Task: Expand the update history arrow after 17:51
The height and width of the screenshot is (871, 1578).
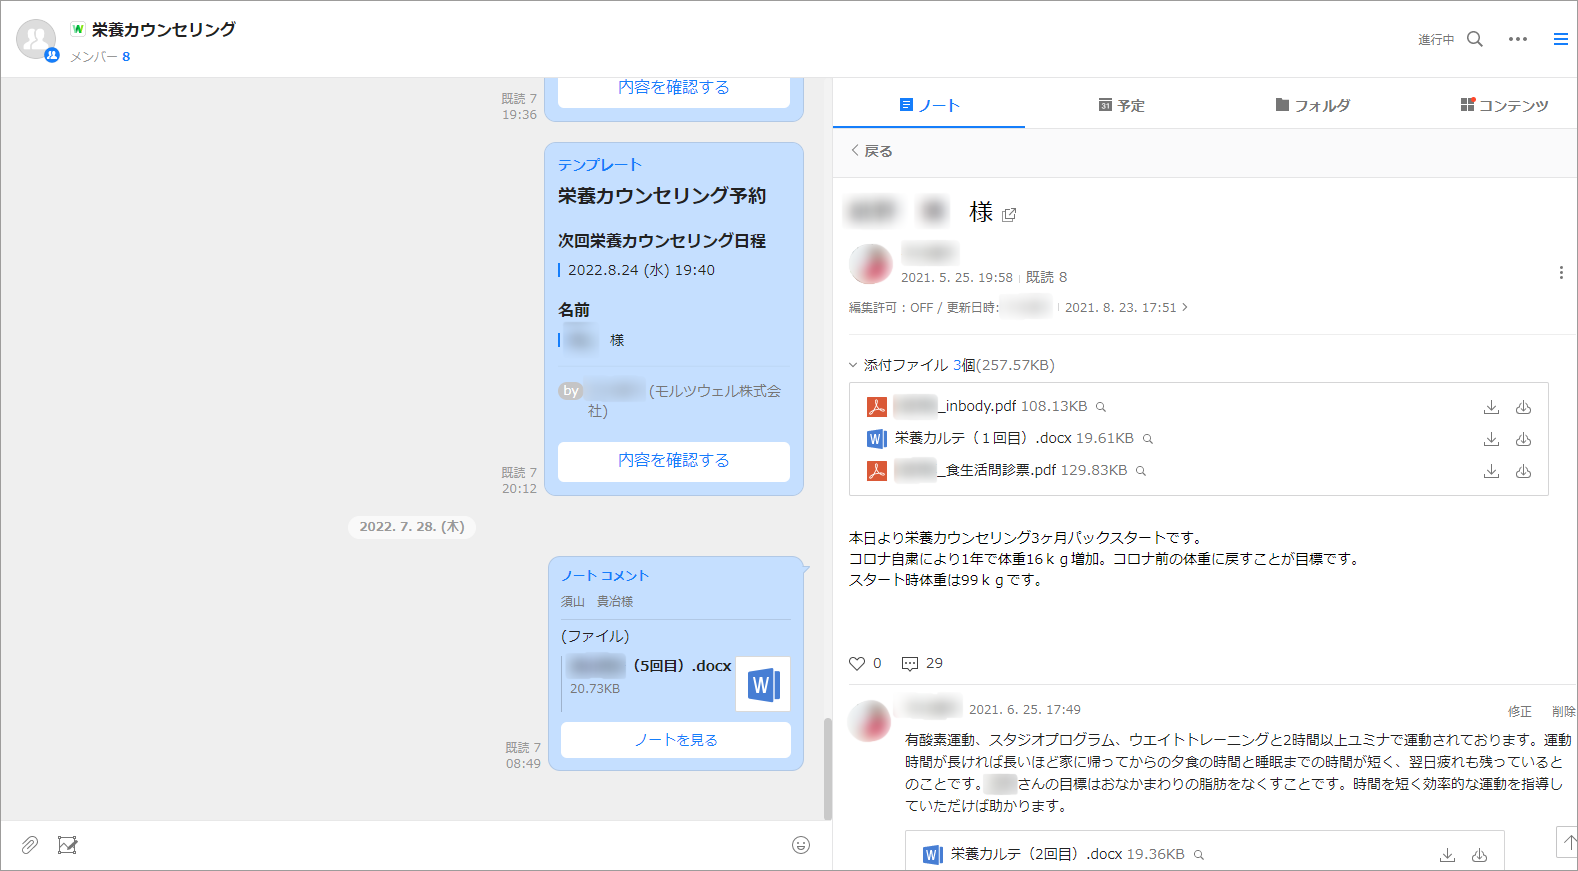Action: point(1185,307)
